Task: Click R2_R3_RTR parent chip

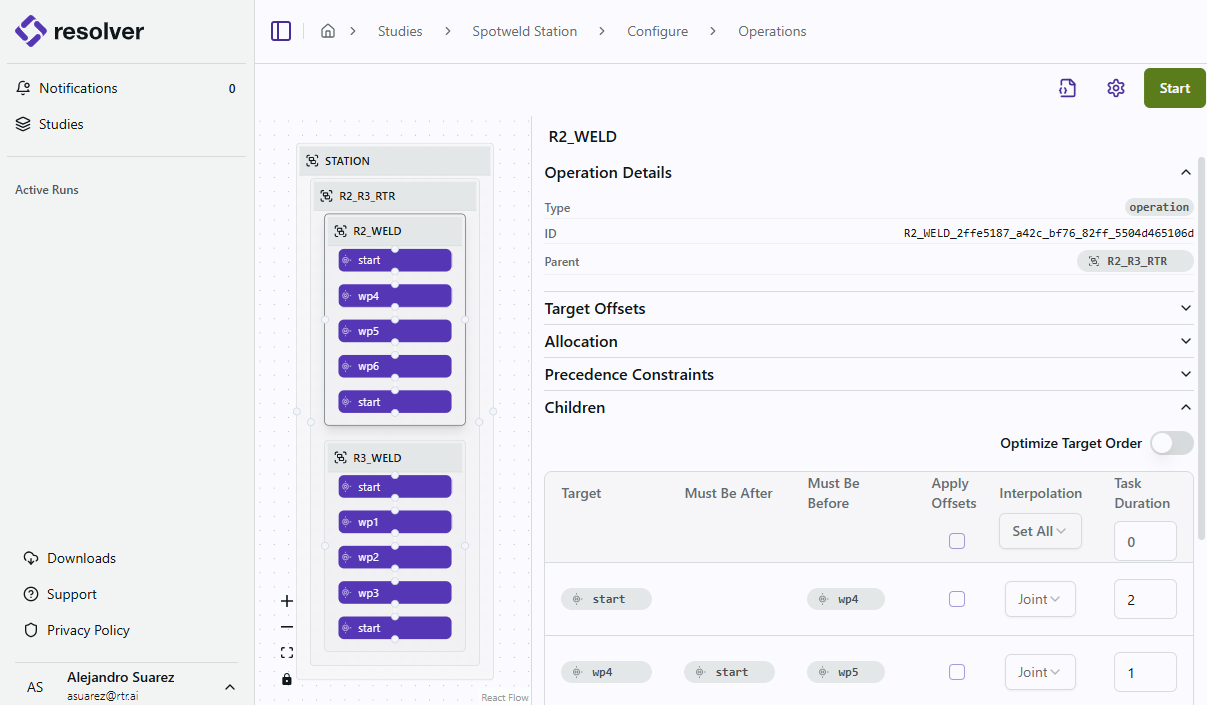Action: 1135,261
